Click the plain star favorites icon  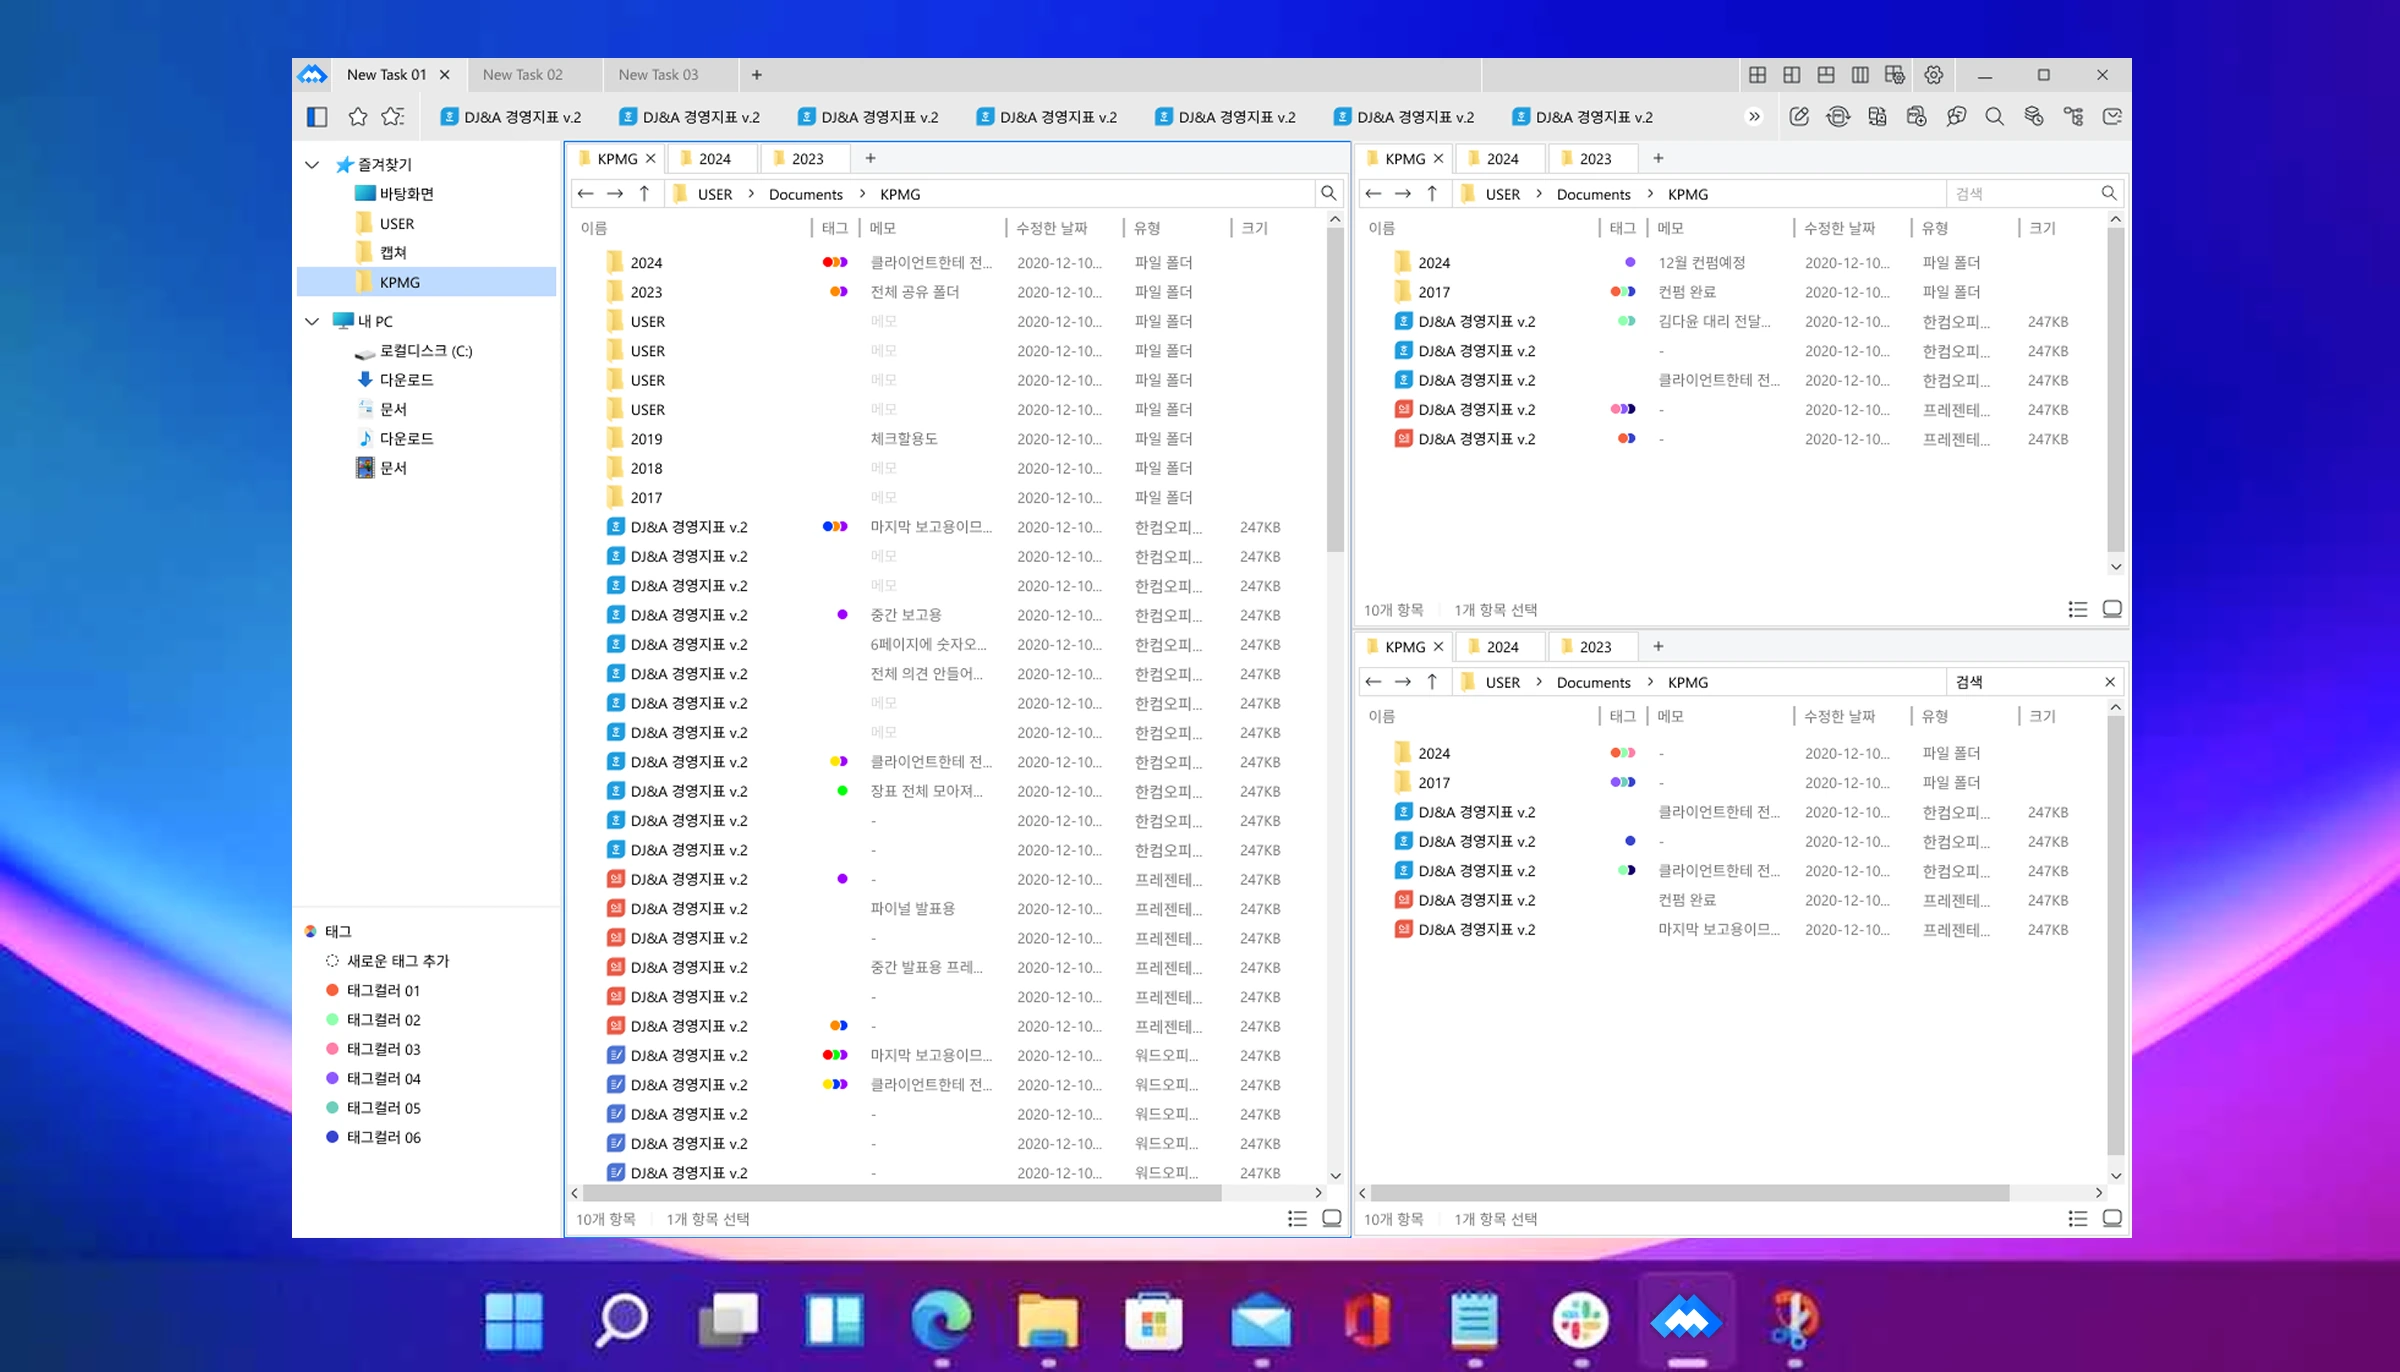(358, 117)
